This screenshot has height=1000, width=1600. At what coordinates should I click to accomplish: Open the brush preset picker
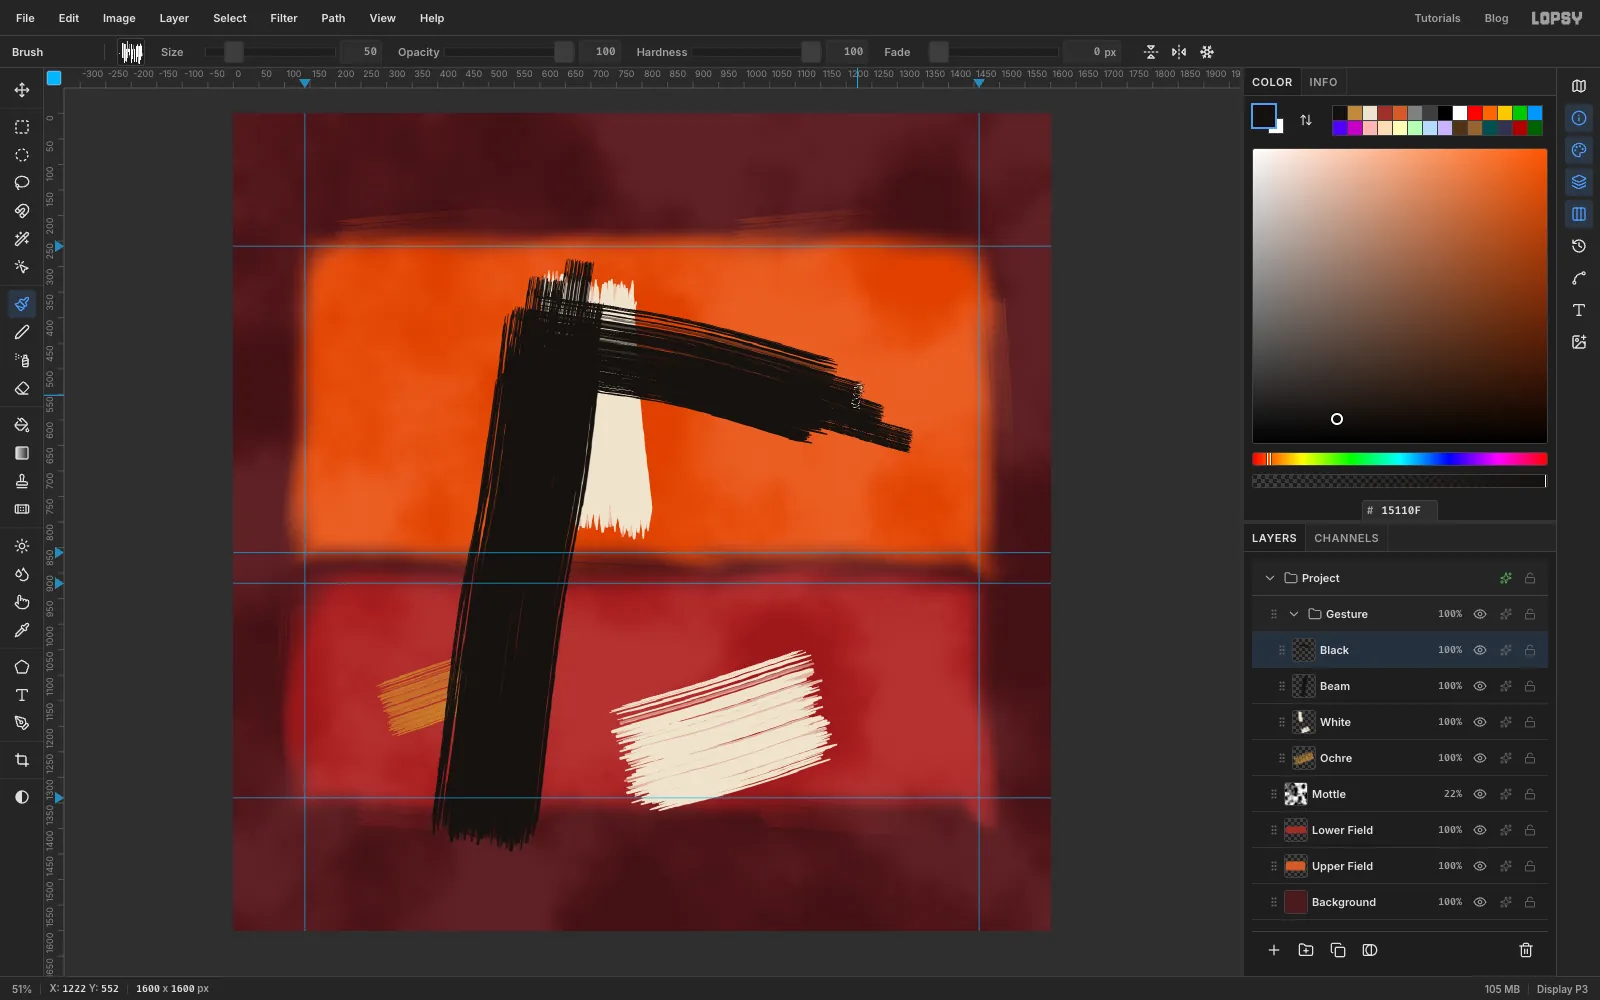click(x=131, y=52)
